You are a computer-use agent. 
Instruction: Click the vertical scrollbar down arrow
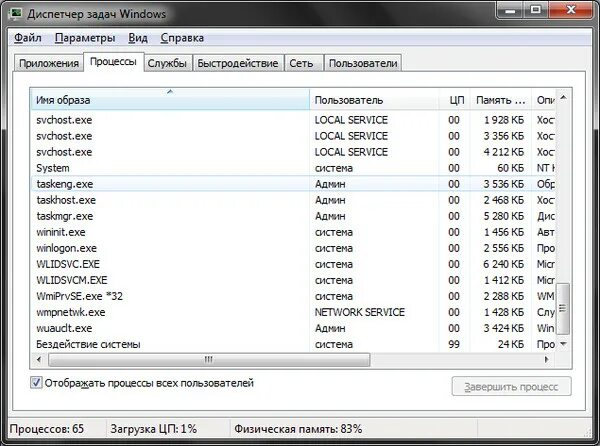[563, 343]
